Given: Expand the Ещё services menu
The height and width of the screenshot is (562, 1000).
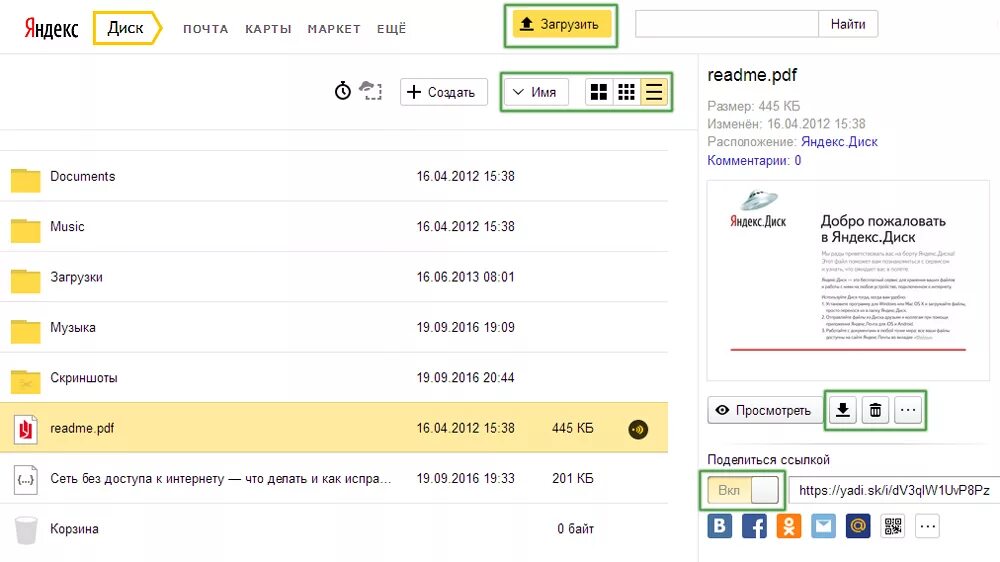Looking at the screenshot, I should pos(391,29).
